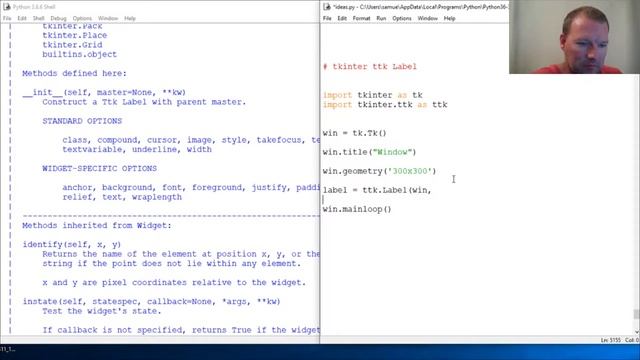Click 'builtins.object' in shell output

[x=80, y=54]
